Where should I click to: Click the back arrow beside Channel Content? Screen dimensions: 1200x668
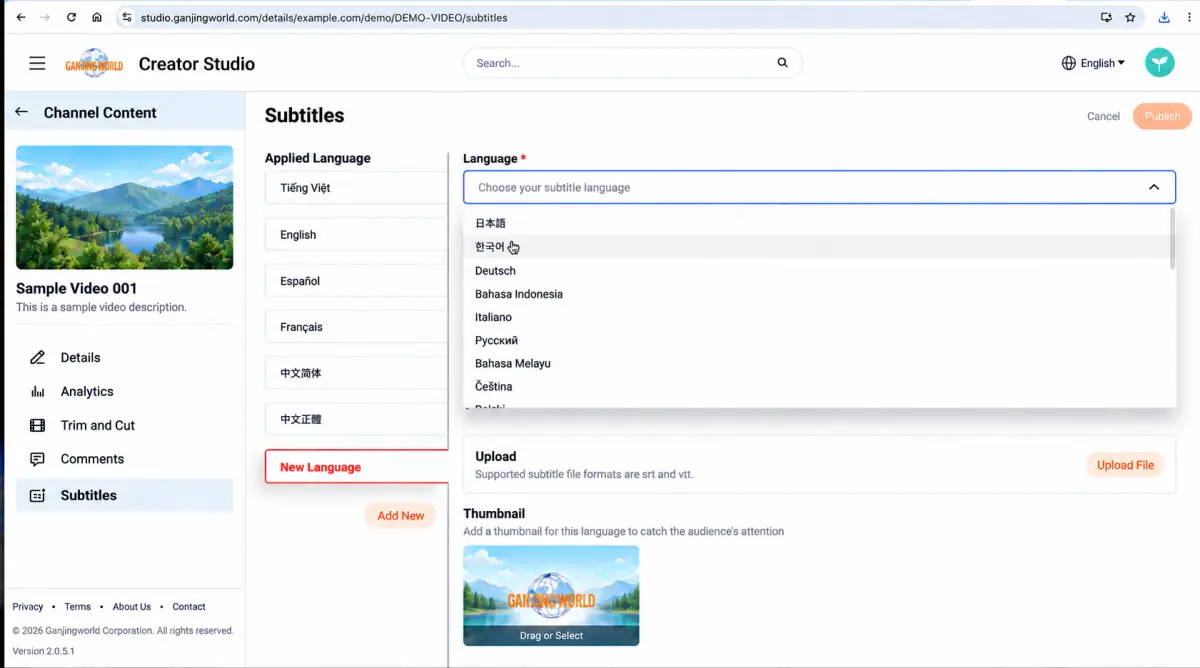click(x=21, y=112)
